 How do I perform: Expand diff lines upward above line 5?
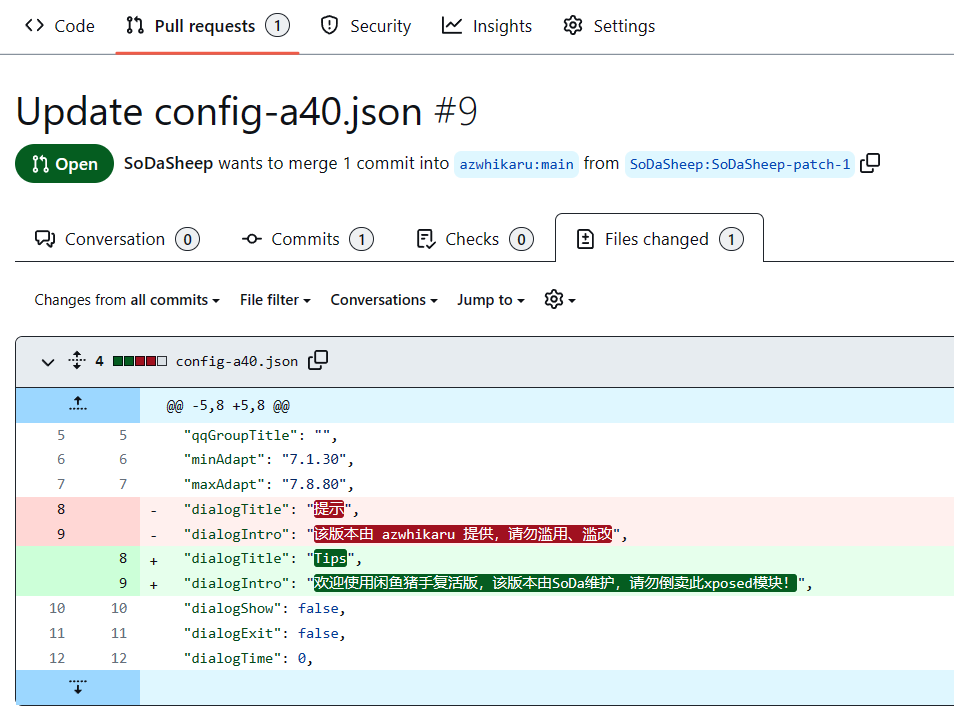coord(78,405)
